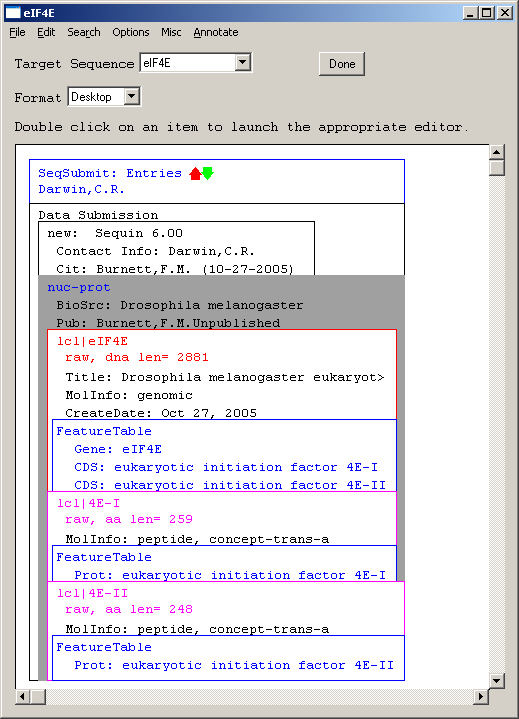Select BioSrc: Drosophila melanogaster line

180,305
